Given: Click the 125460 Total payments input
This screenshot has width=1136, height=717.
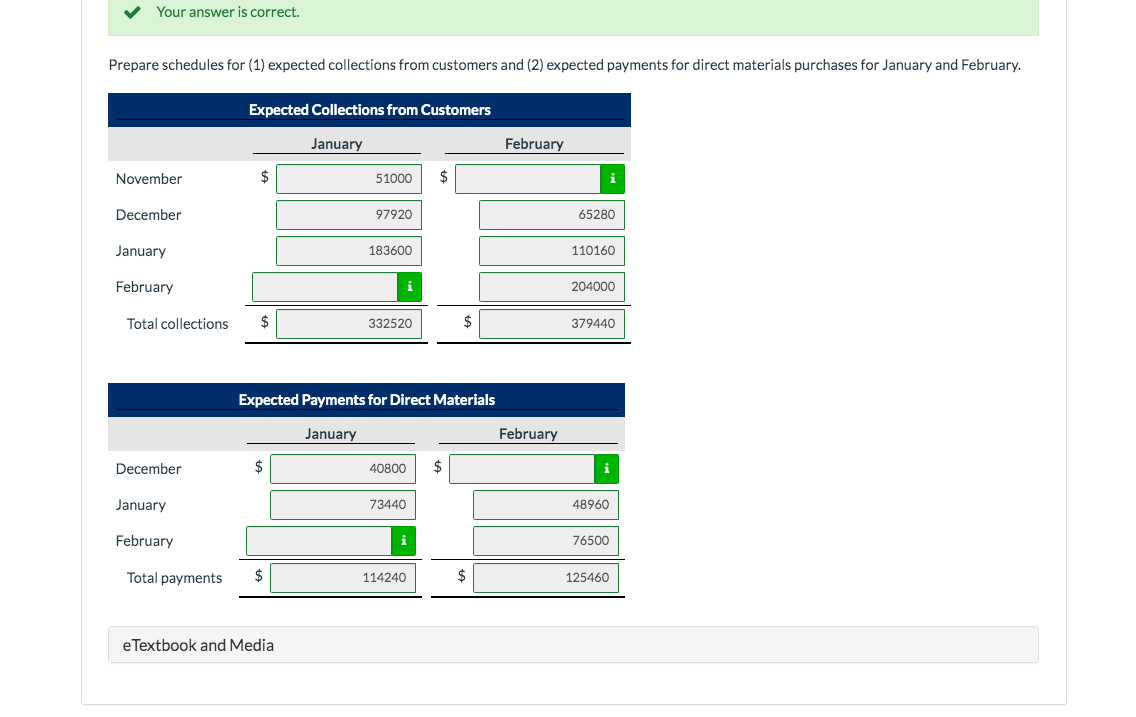Looking at the screenshot, I should coord(545,577).
